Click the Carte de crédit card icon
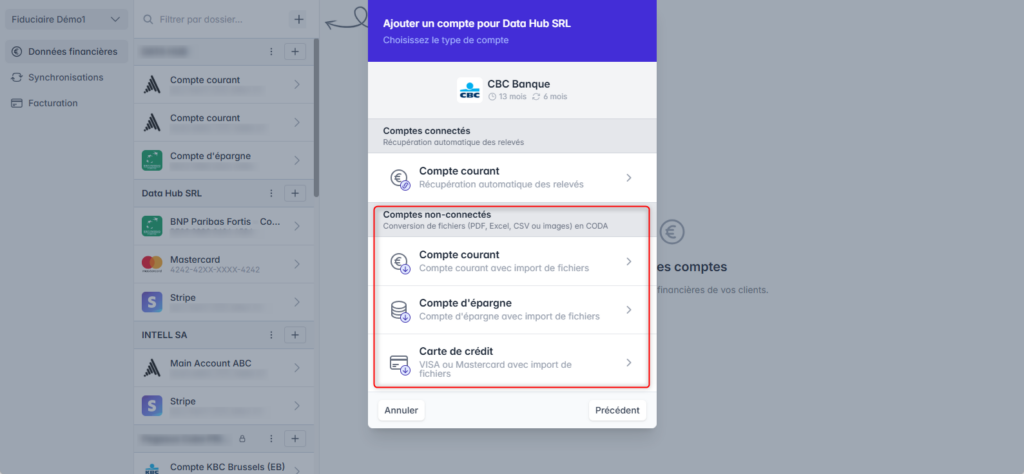 [x=399, y=363]
